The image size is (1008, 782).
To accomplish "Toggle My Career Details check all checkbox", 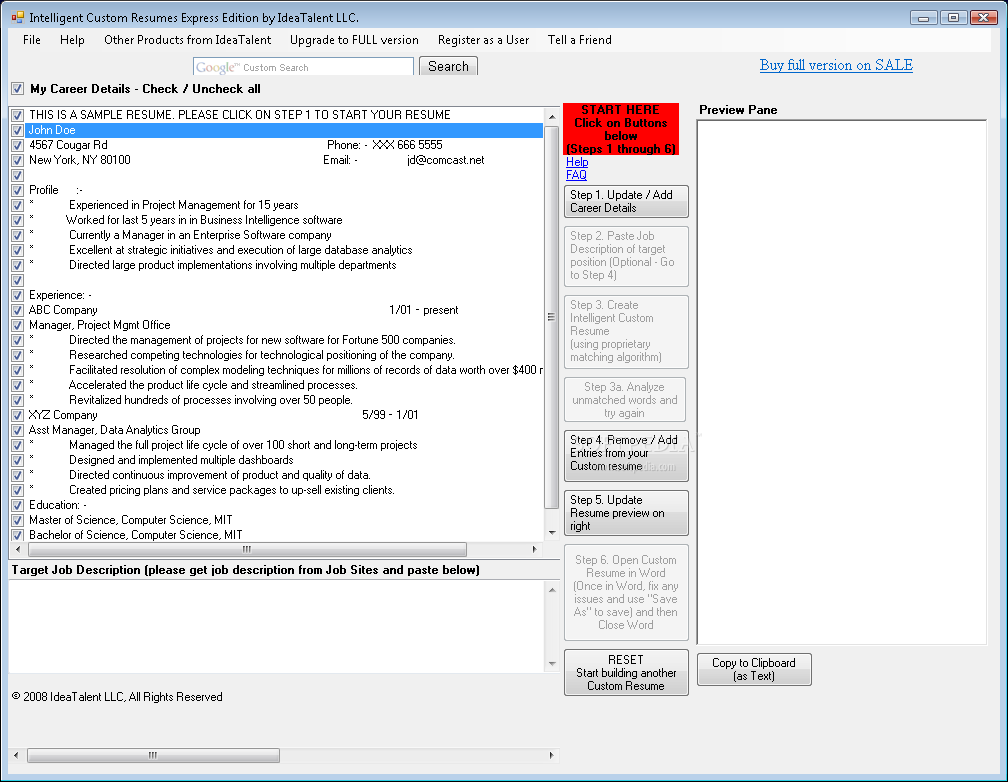I will click(x=17, y=89).
